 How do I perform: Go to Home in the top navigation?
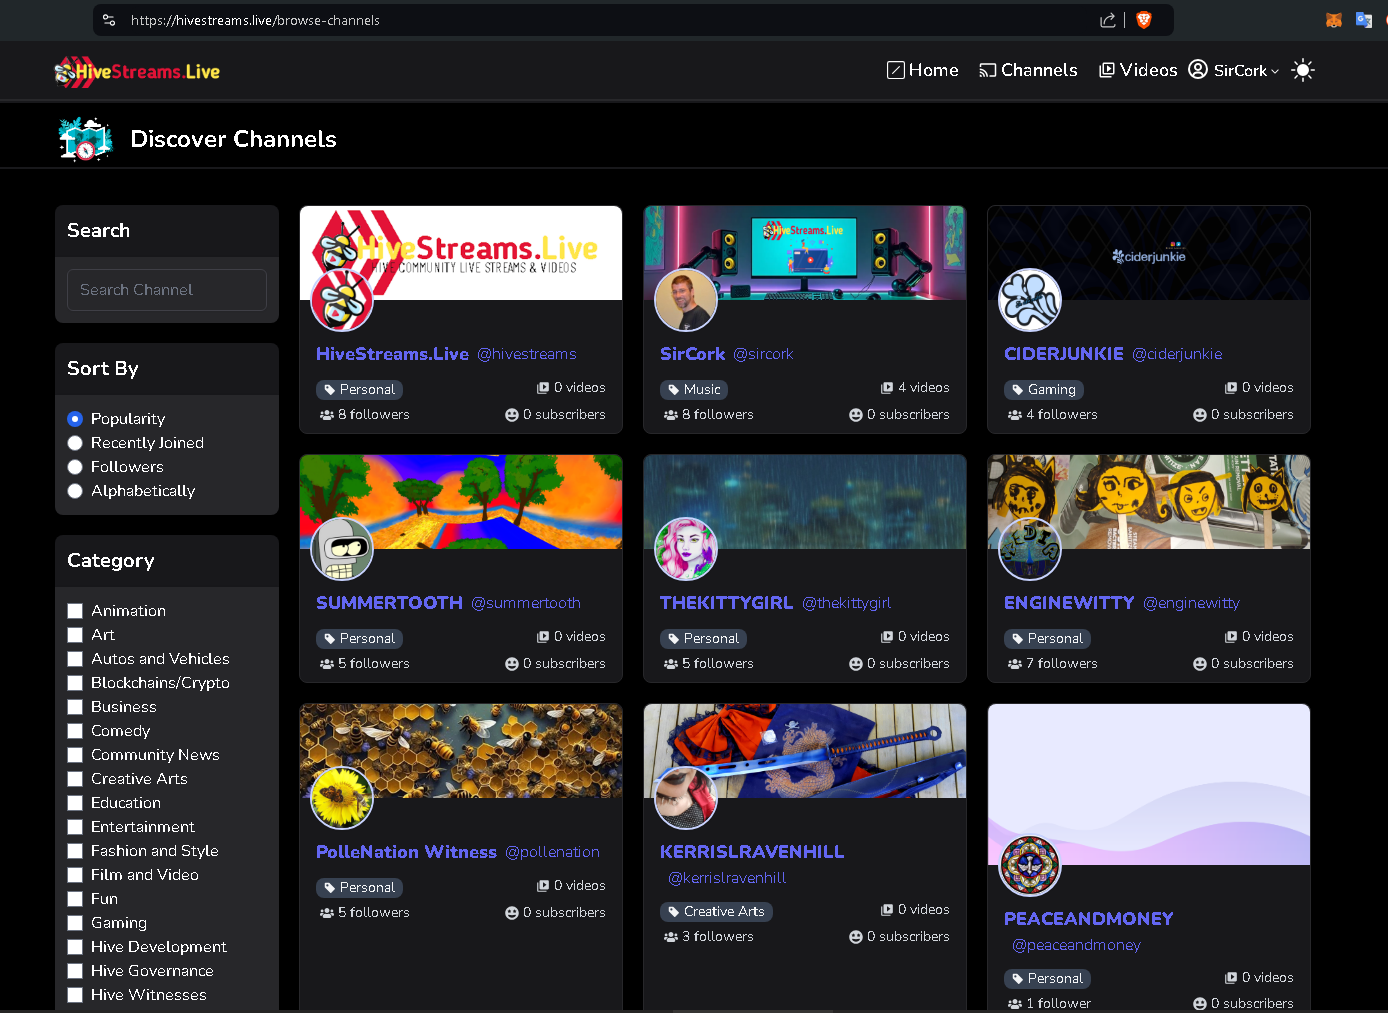click(923, 70)
